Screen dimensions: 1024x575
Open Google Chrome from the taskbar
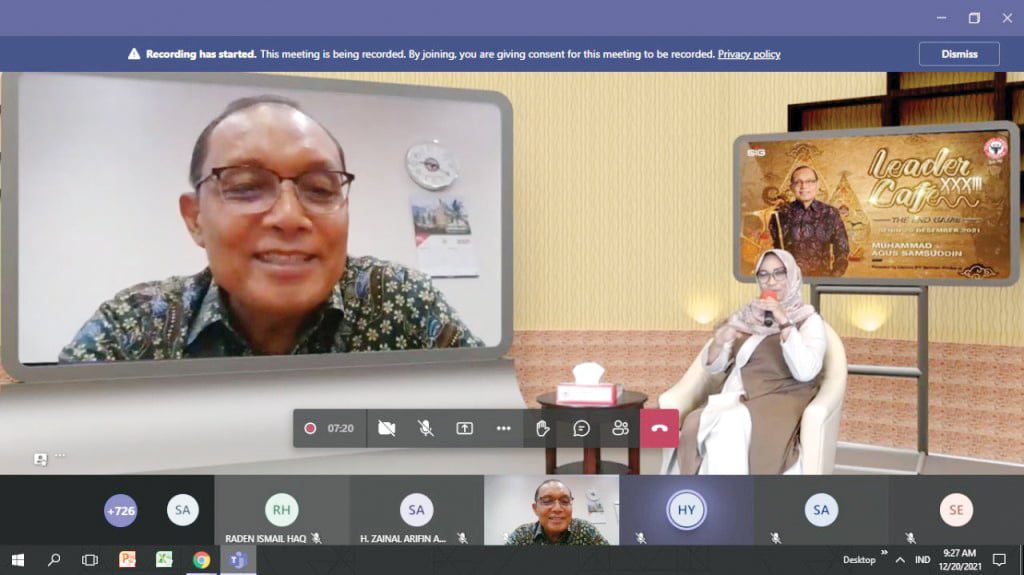201,560
